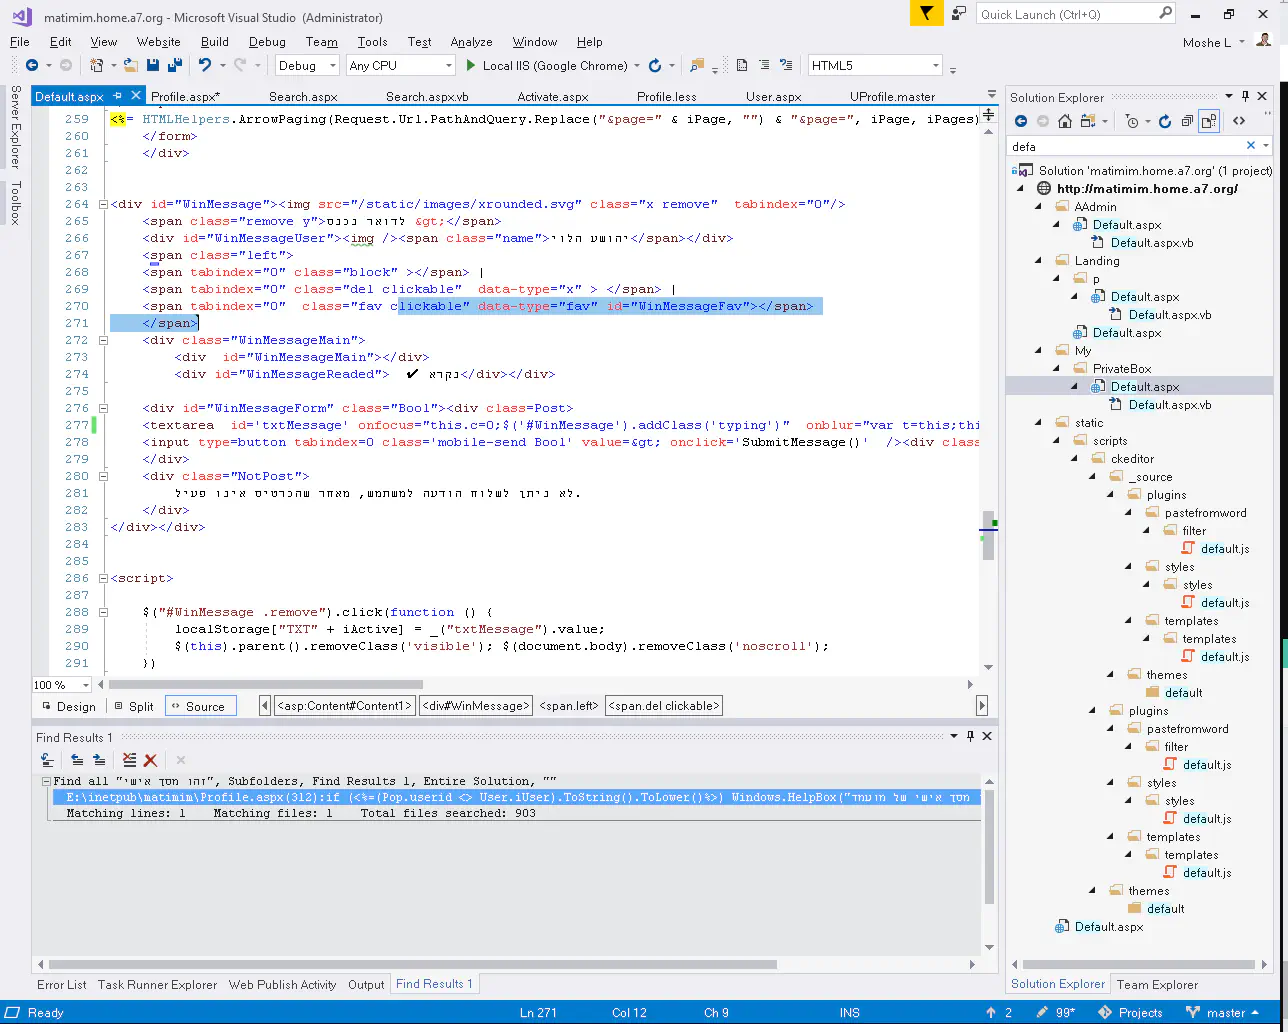
Task: Start debugging with the green play icon
Action: (x=472, y=65)
